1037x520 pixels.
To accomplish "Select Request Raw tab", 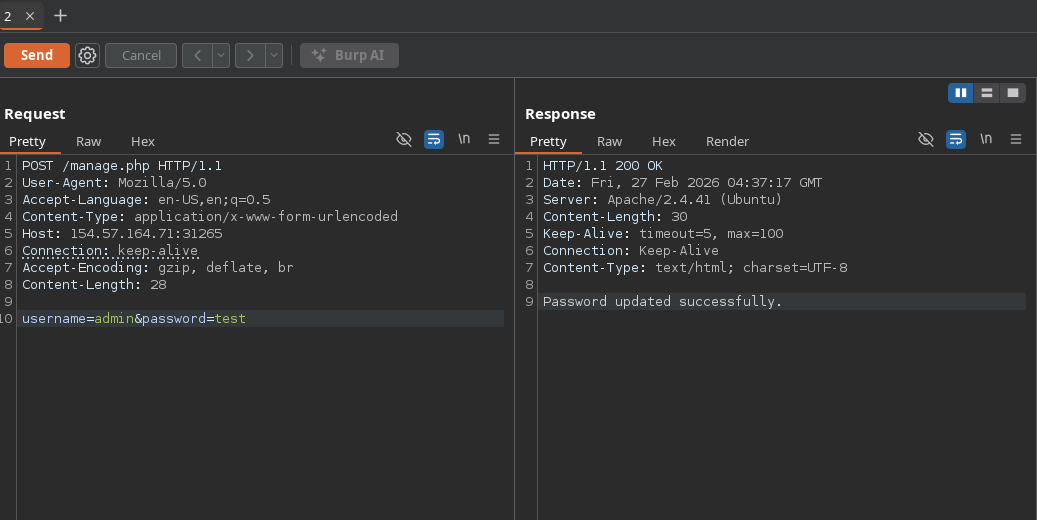I will [x=89, y=142].
